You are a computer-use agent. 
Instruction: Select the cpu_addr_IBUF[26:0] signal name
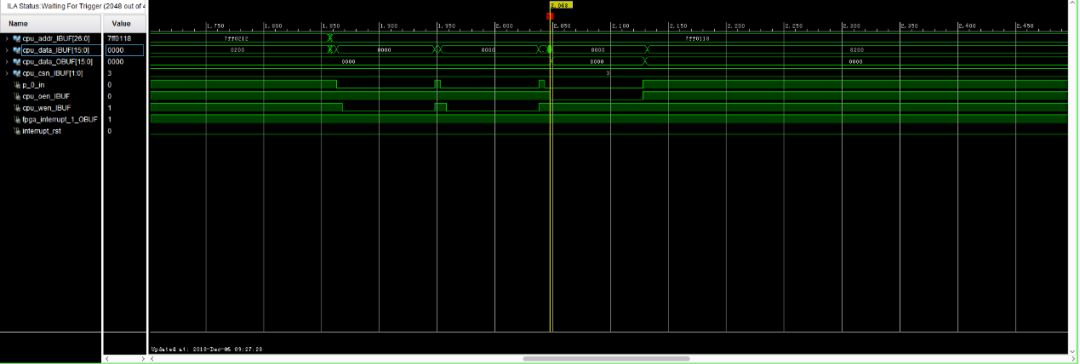[x=56, y=39]
